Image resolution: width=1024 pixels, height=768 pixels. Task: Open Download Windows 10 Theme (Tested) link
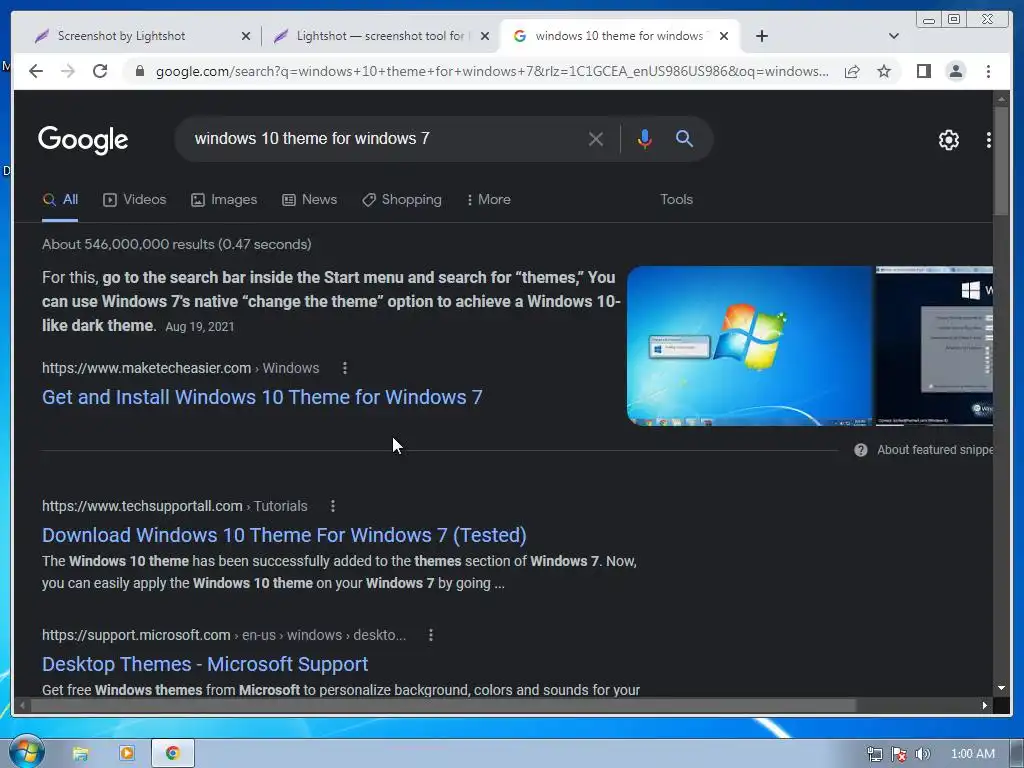(x=284, y=535)
